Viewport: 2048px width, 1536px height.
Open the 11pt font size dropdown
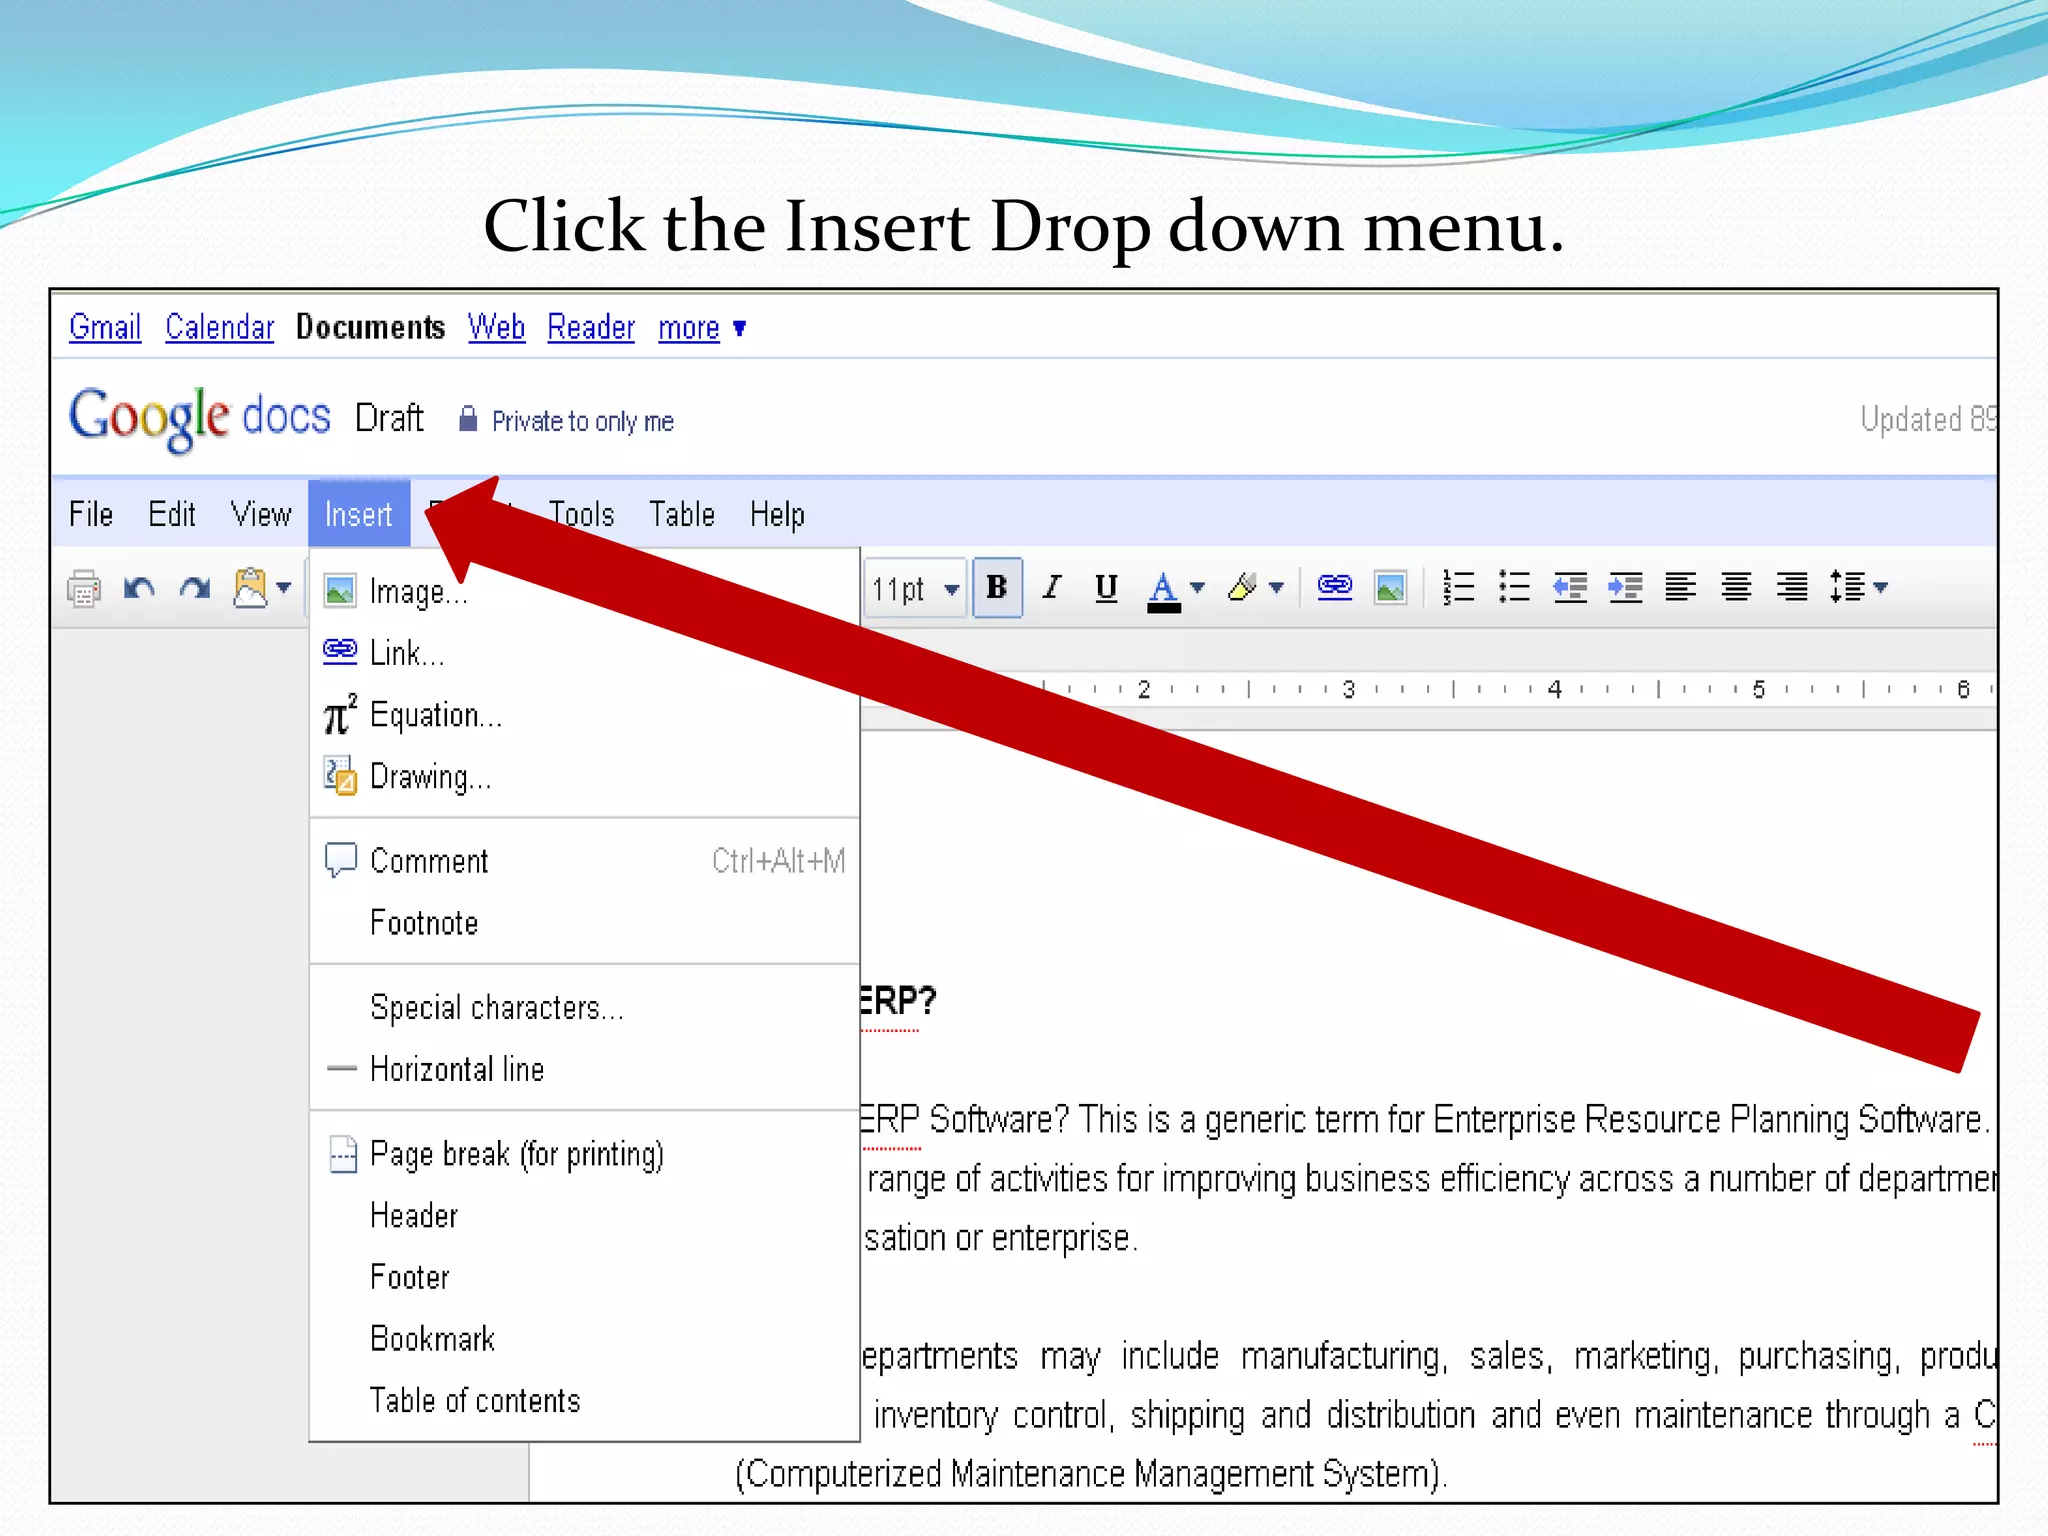(x=915, y=588)
